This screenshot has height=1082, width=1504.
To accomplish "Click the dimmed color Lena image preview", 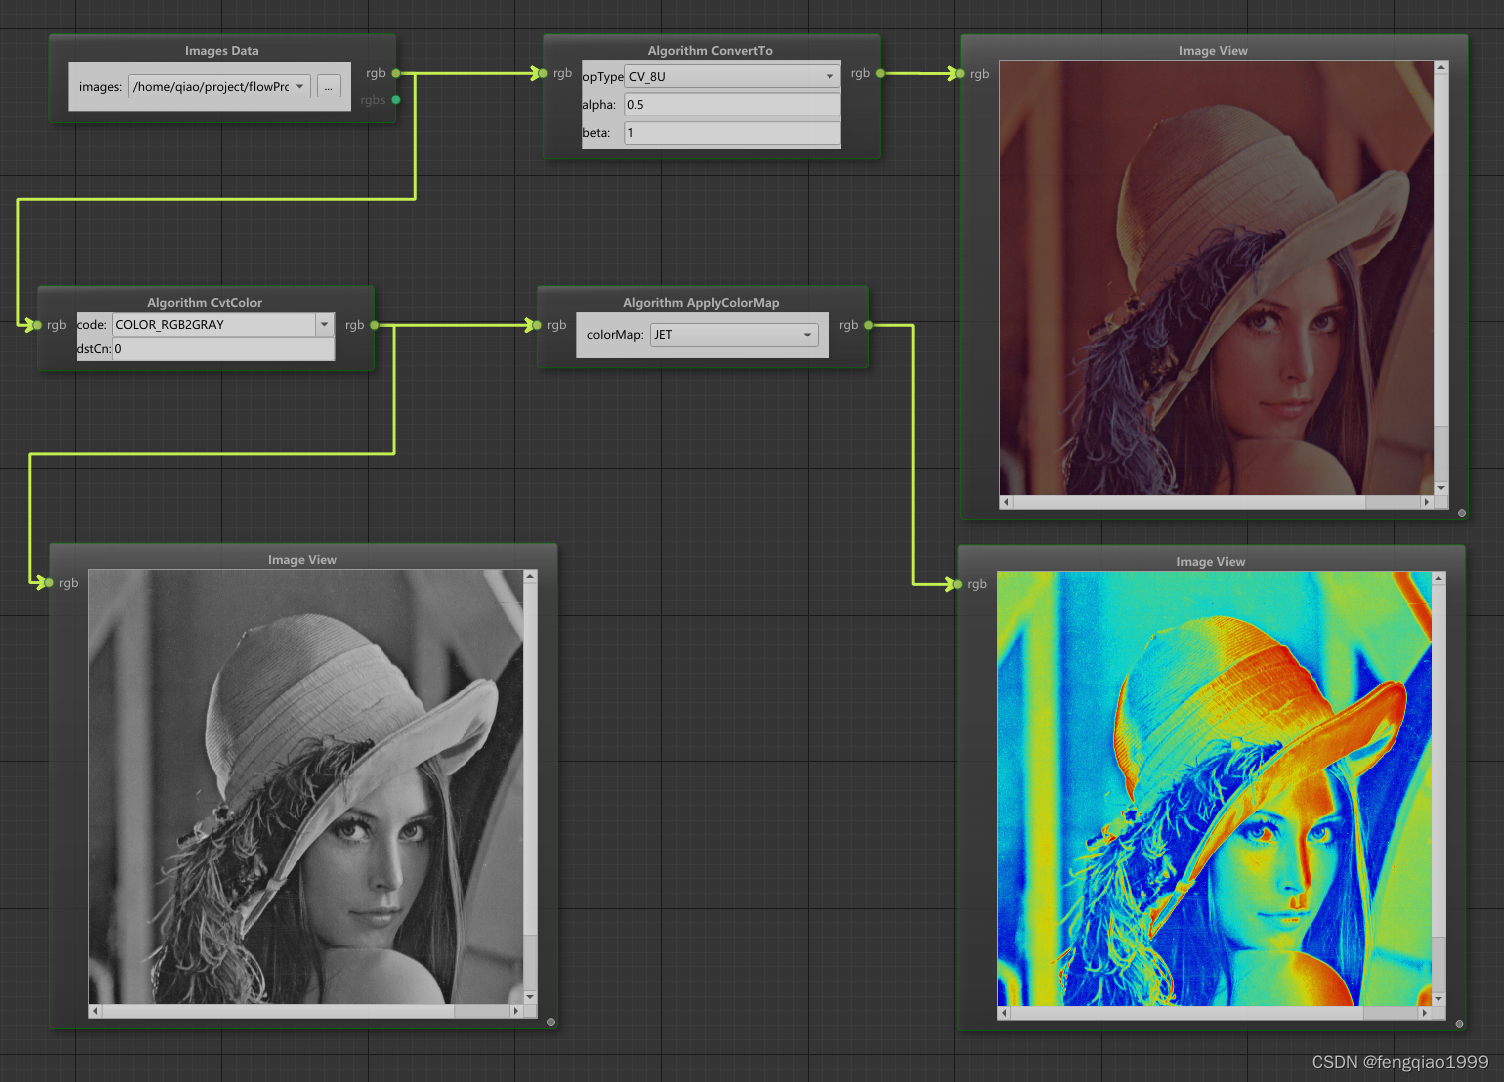I will pyautogui.click(x=1217, y=278).
